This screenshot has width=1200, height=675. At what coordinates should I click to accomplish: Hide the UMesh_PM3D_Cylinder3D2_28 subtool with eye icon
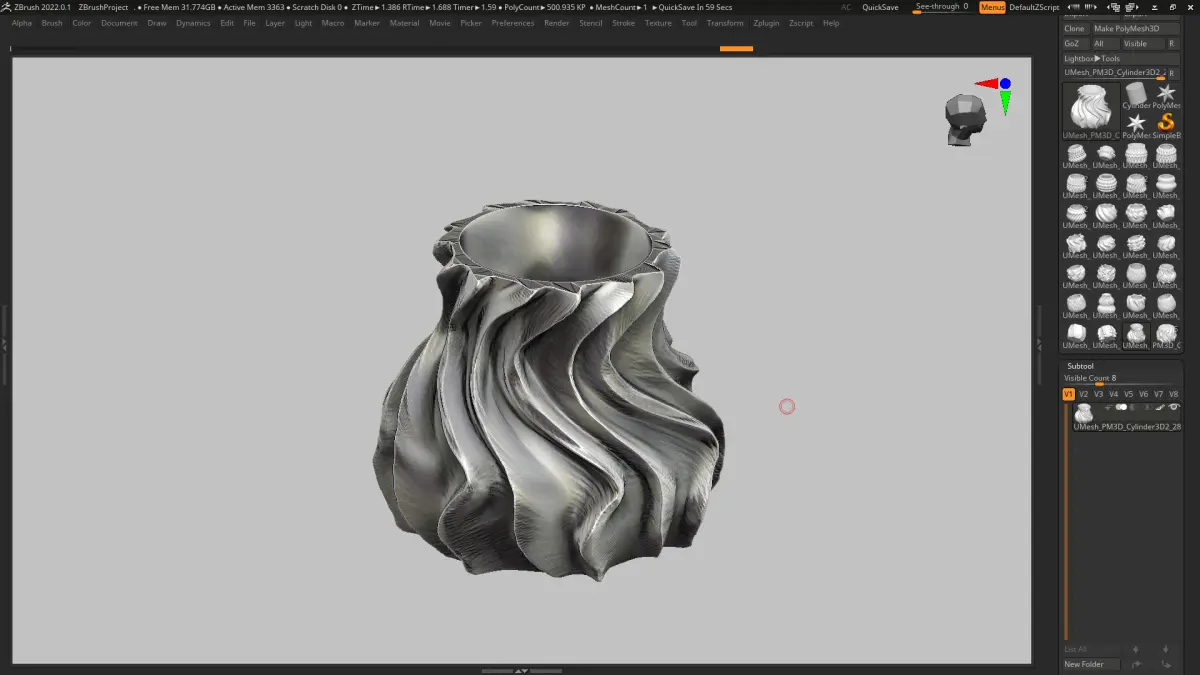point(1174,408)
